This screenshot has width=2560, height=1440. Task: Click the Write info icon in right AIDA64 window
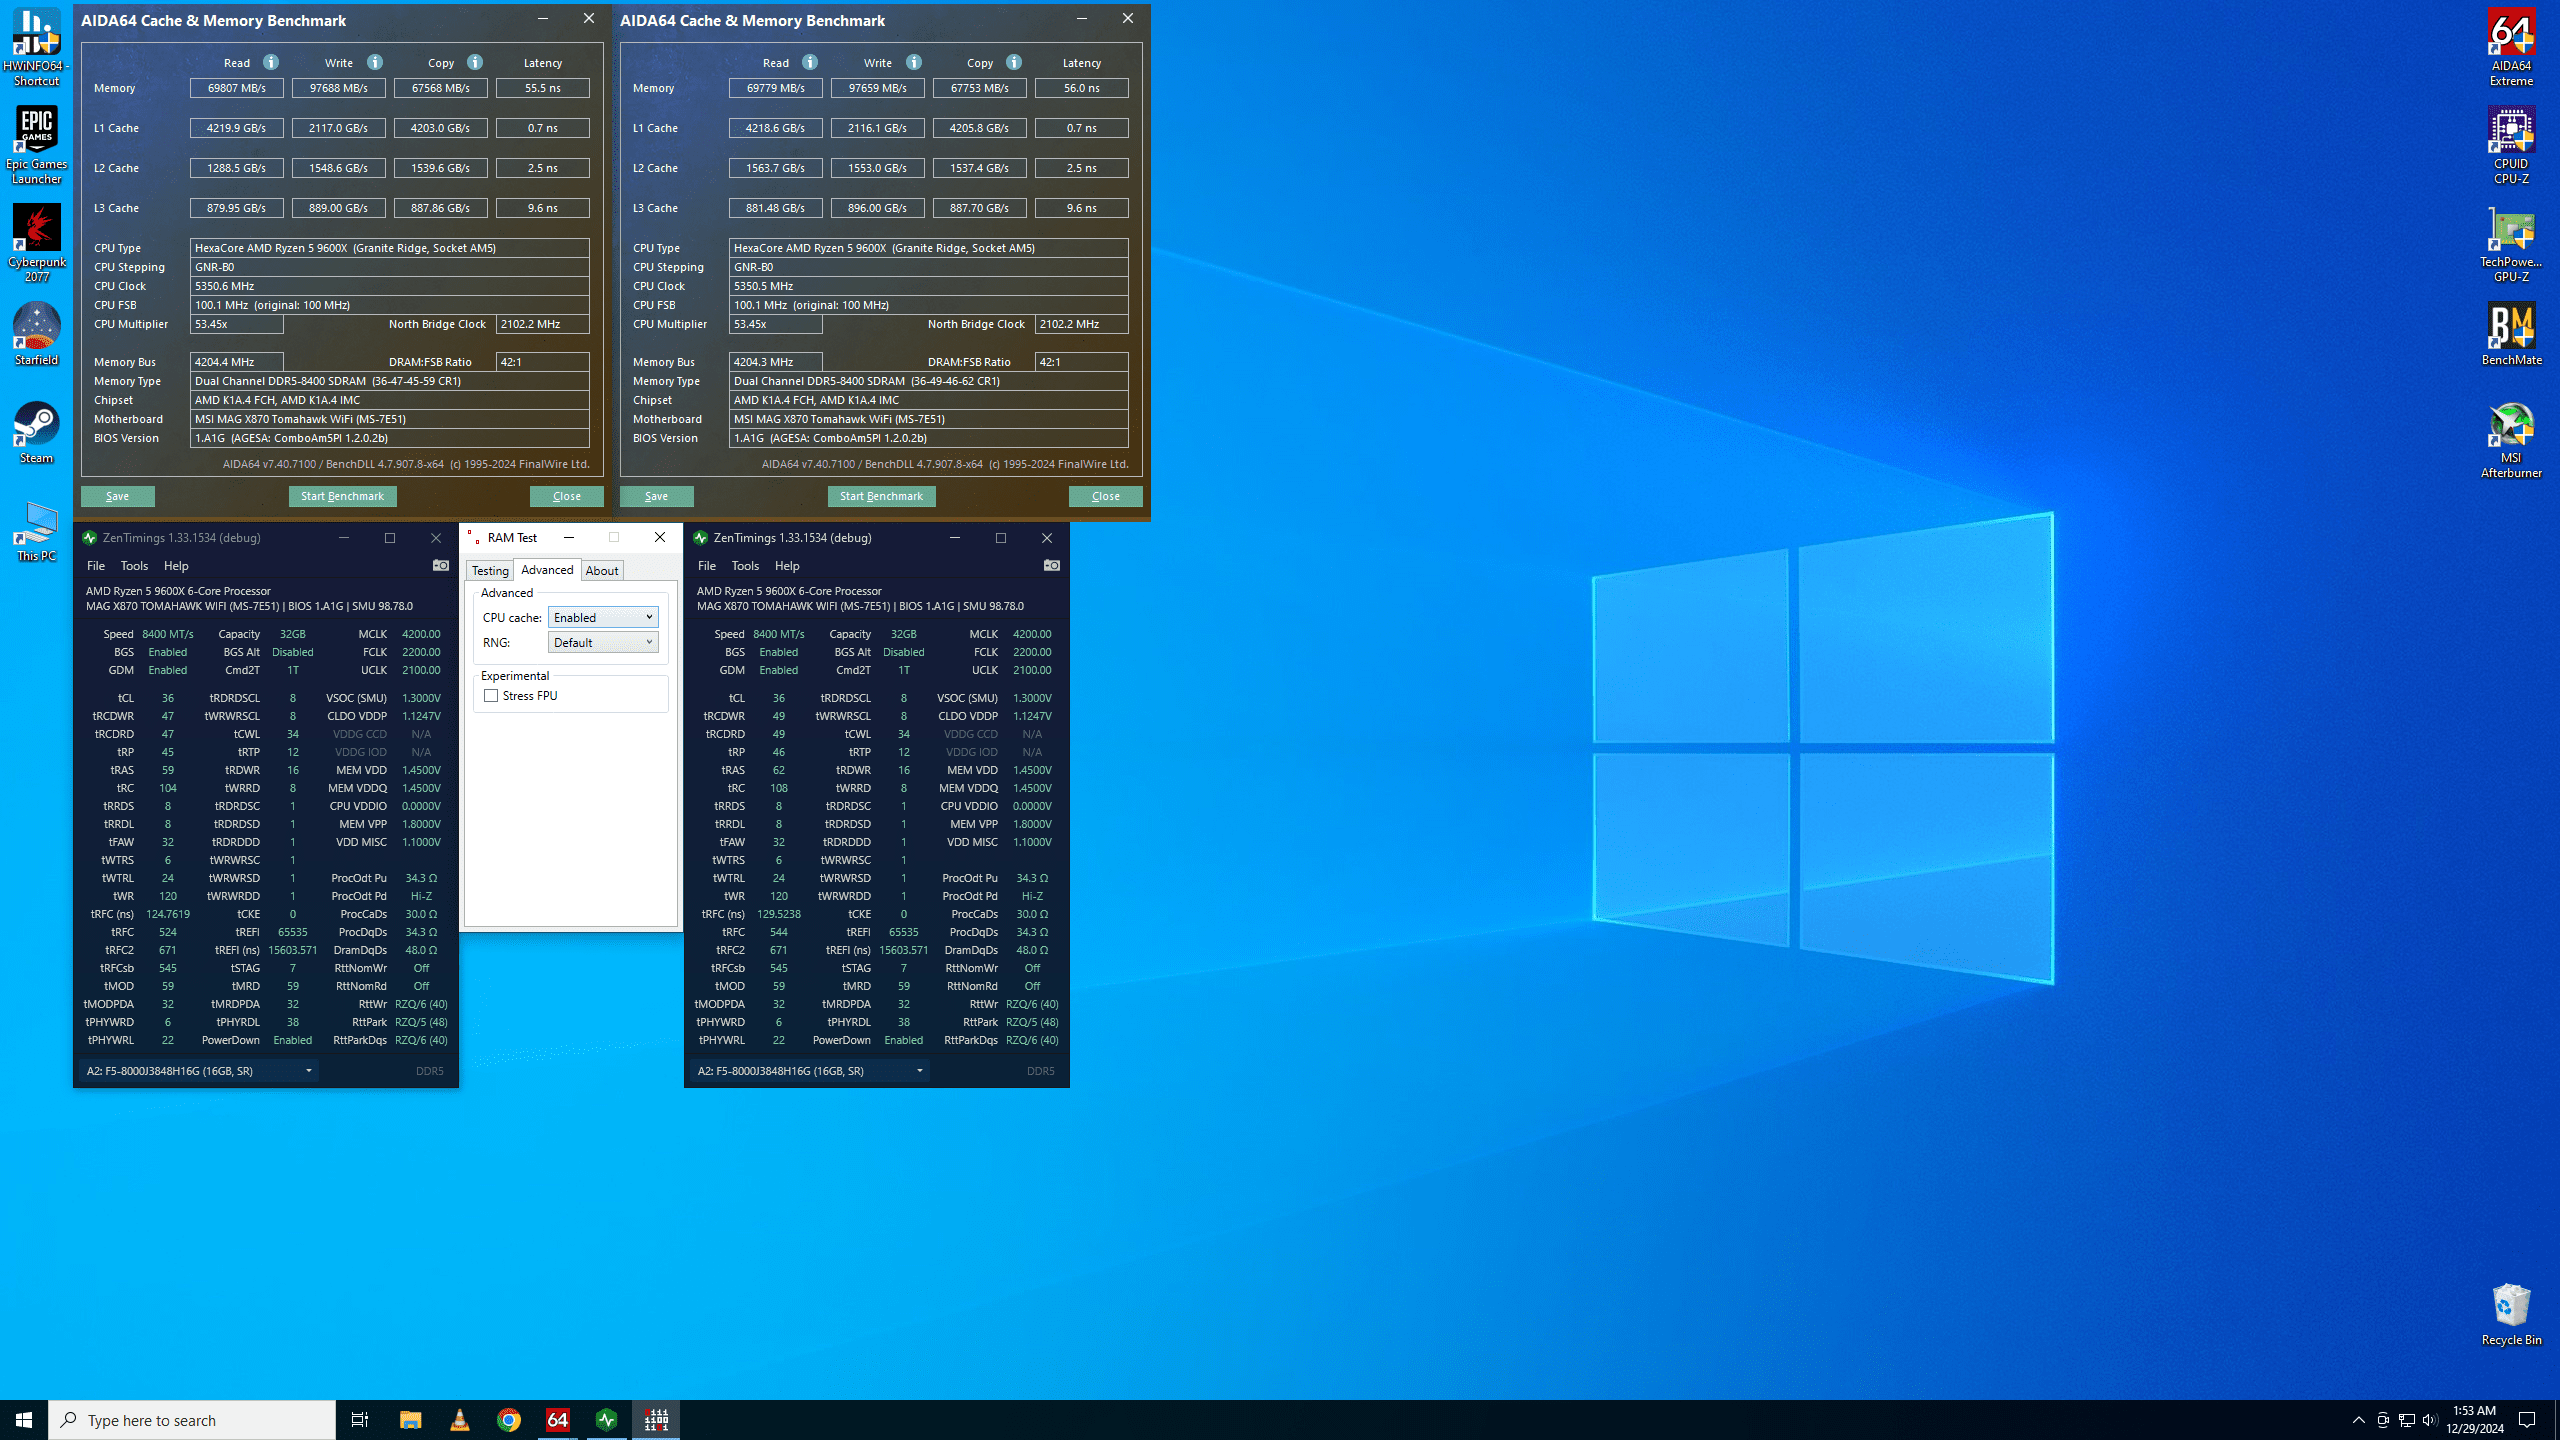pos(914,62)
